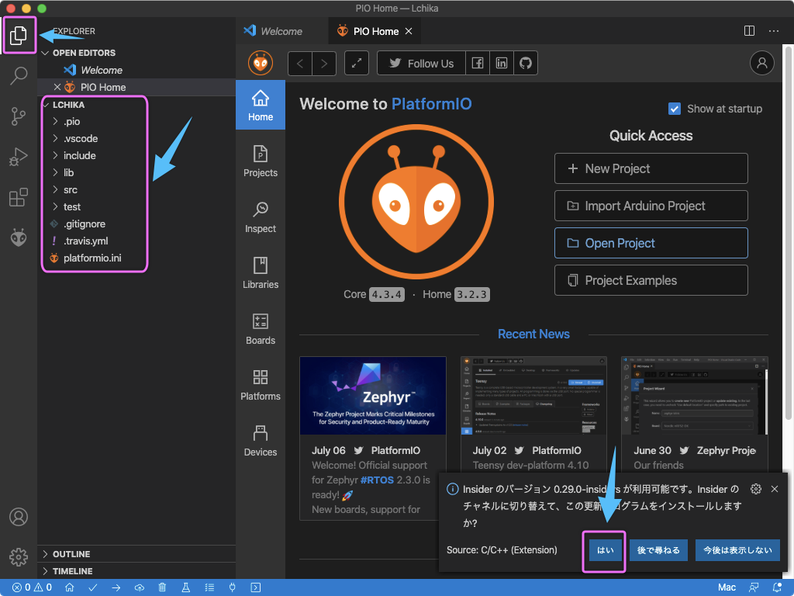The height and width of the screenshot is (596, 794).
Task: Click the はい button in notification
Action: (x=605, y=550)
